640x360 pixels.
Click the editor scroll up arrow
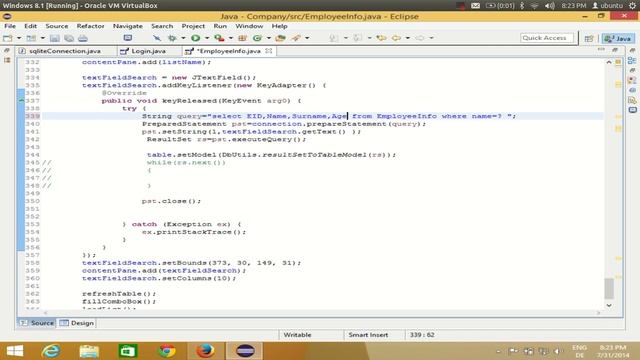(609, 62)
